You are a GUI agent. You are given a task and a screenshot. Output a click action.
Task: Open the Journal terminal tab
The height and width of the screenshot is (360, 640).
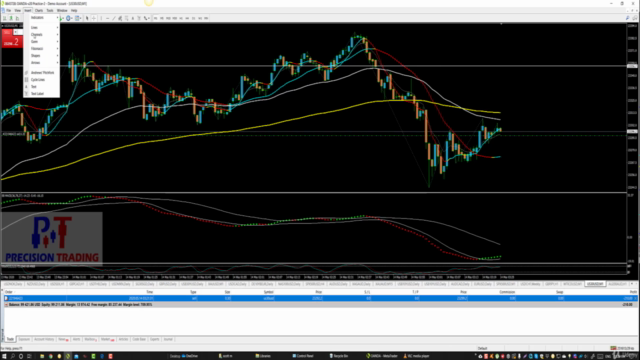coord(168,339)
